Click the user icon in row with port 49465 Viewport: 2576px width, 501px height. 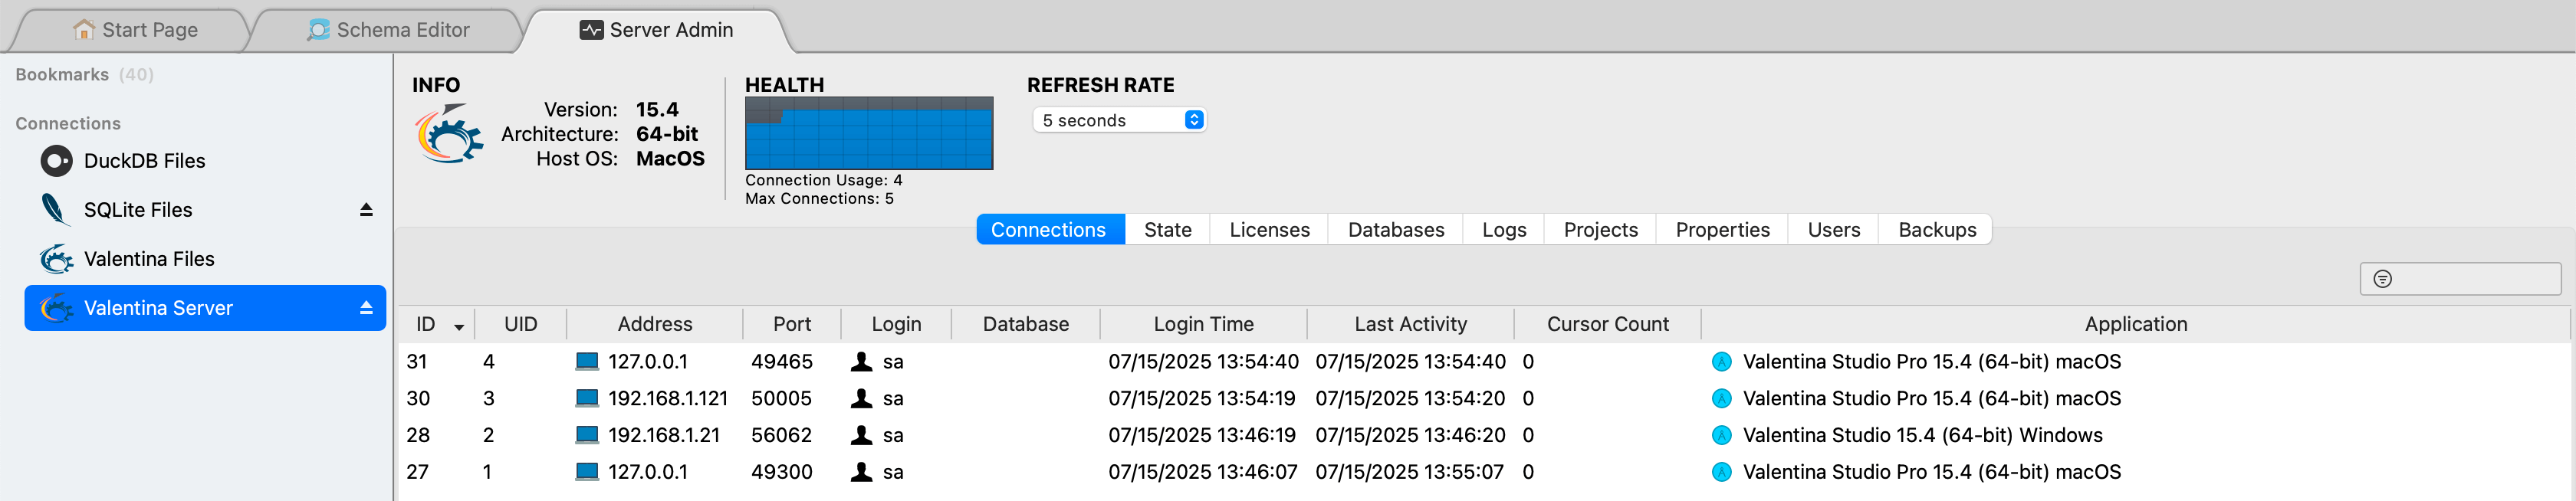861,361
